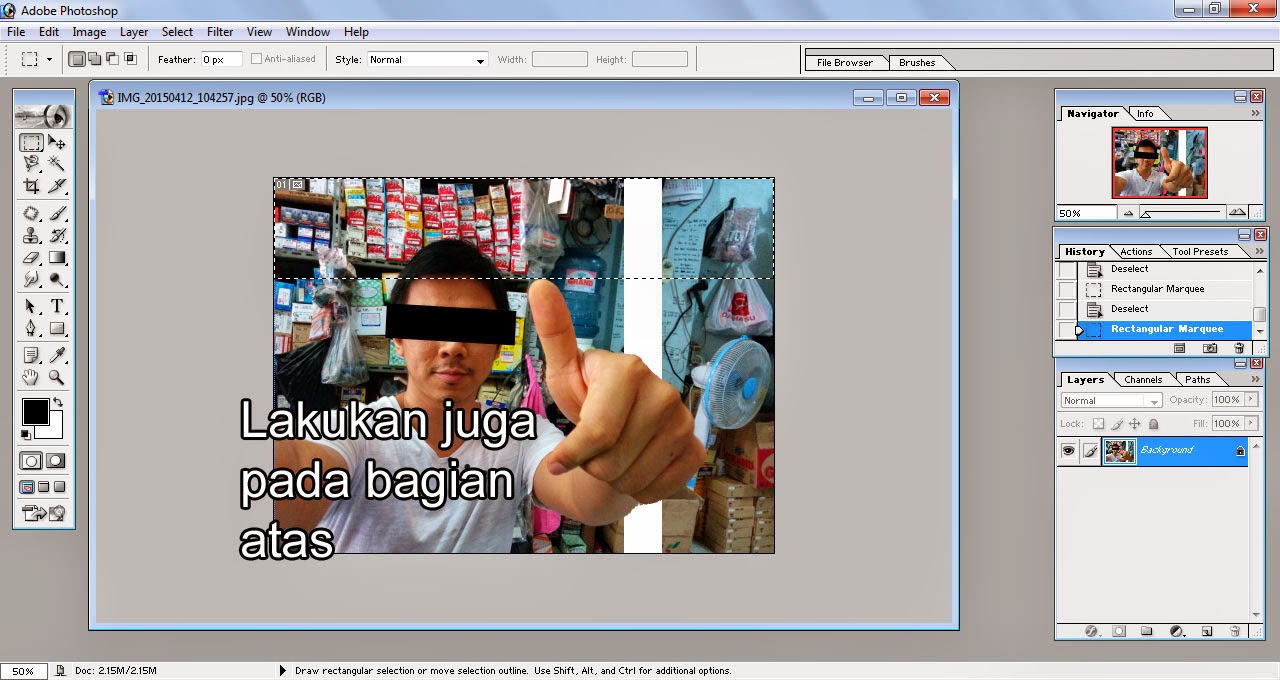Select the Brush tool

click(57, 214)
